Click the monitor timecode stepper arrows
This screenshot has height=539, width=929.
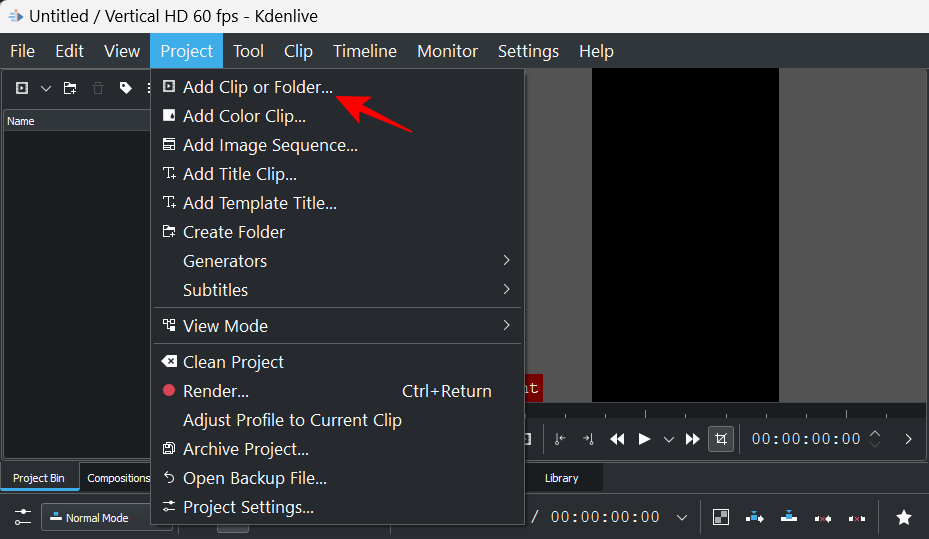[x=875, y=439]
